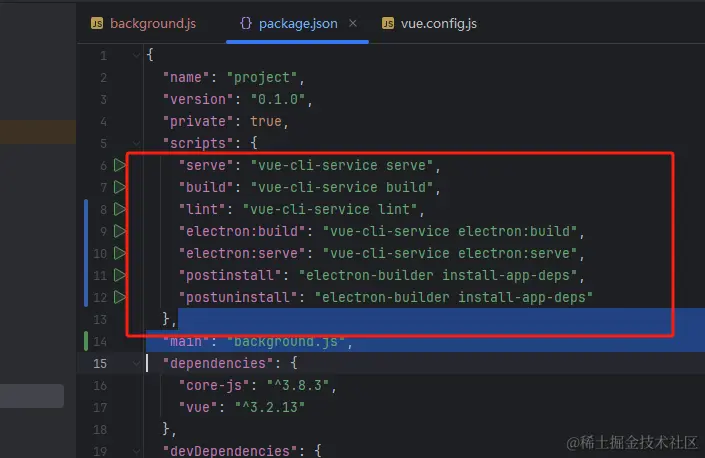The width and height of the screenshot is (705, 458).
Task: Click run icon beside build script
Action: pos(120,187)
